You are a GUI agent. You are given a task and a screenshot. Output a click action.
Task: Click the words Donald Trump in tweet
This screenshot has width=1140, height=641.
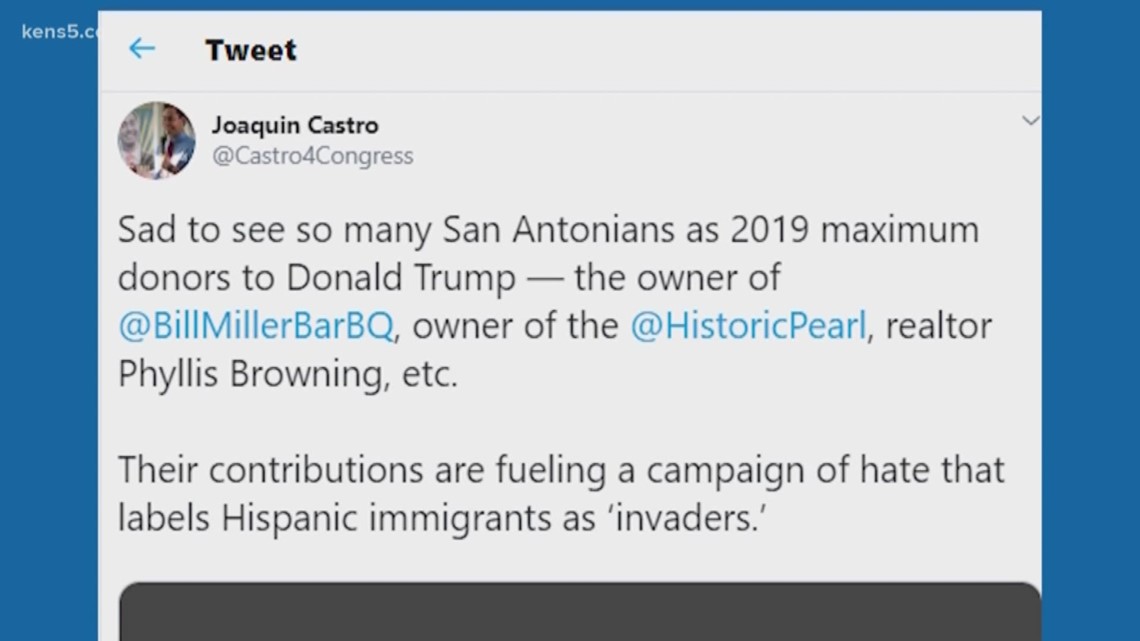click(401, 278)
